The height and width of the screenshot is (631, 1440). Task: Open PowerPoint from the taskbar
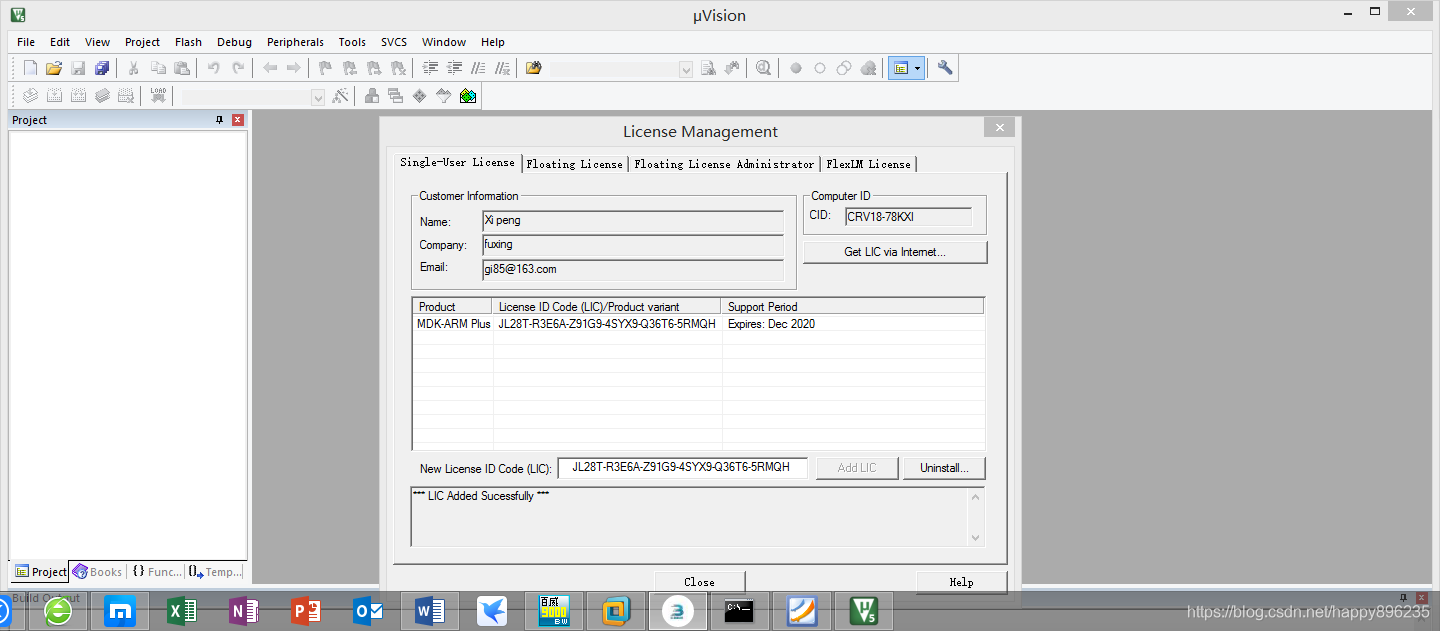305,610
